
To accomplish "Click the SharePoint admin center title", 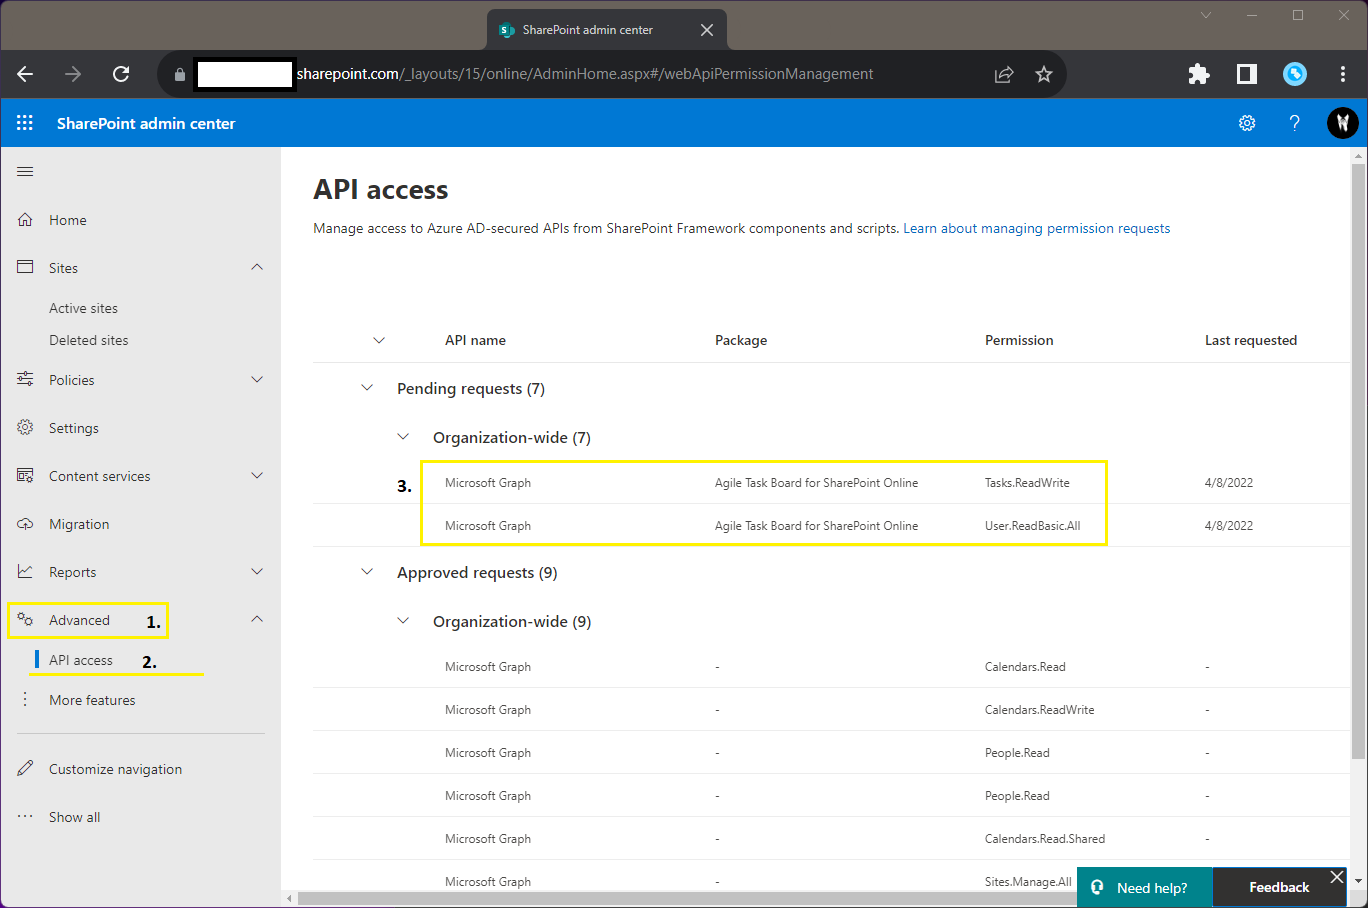I will pos(146,123).
